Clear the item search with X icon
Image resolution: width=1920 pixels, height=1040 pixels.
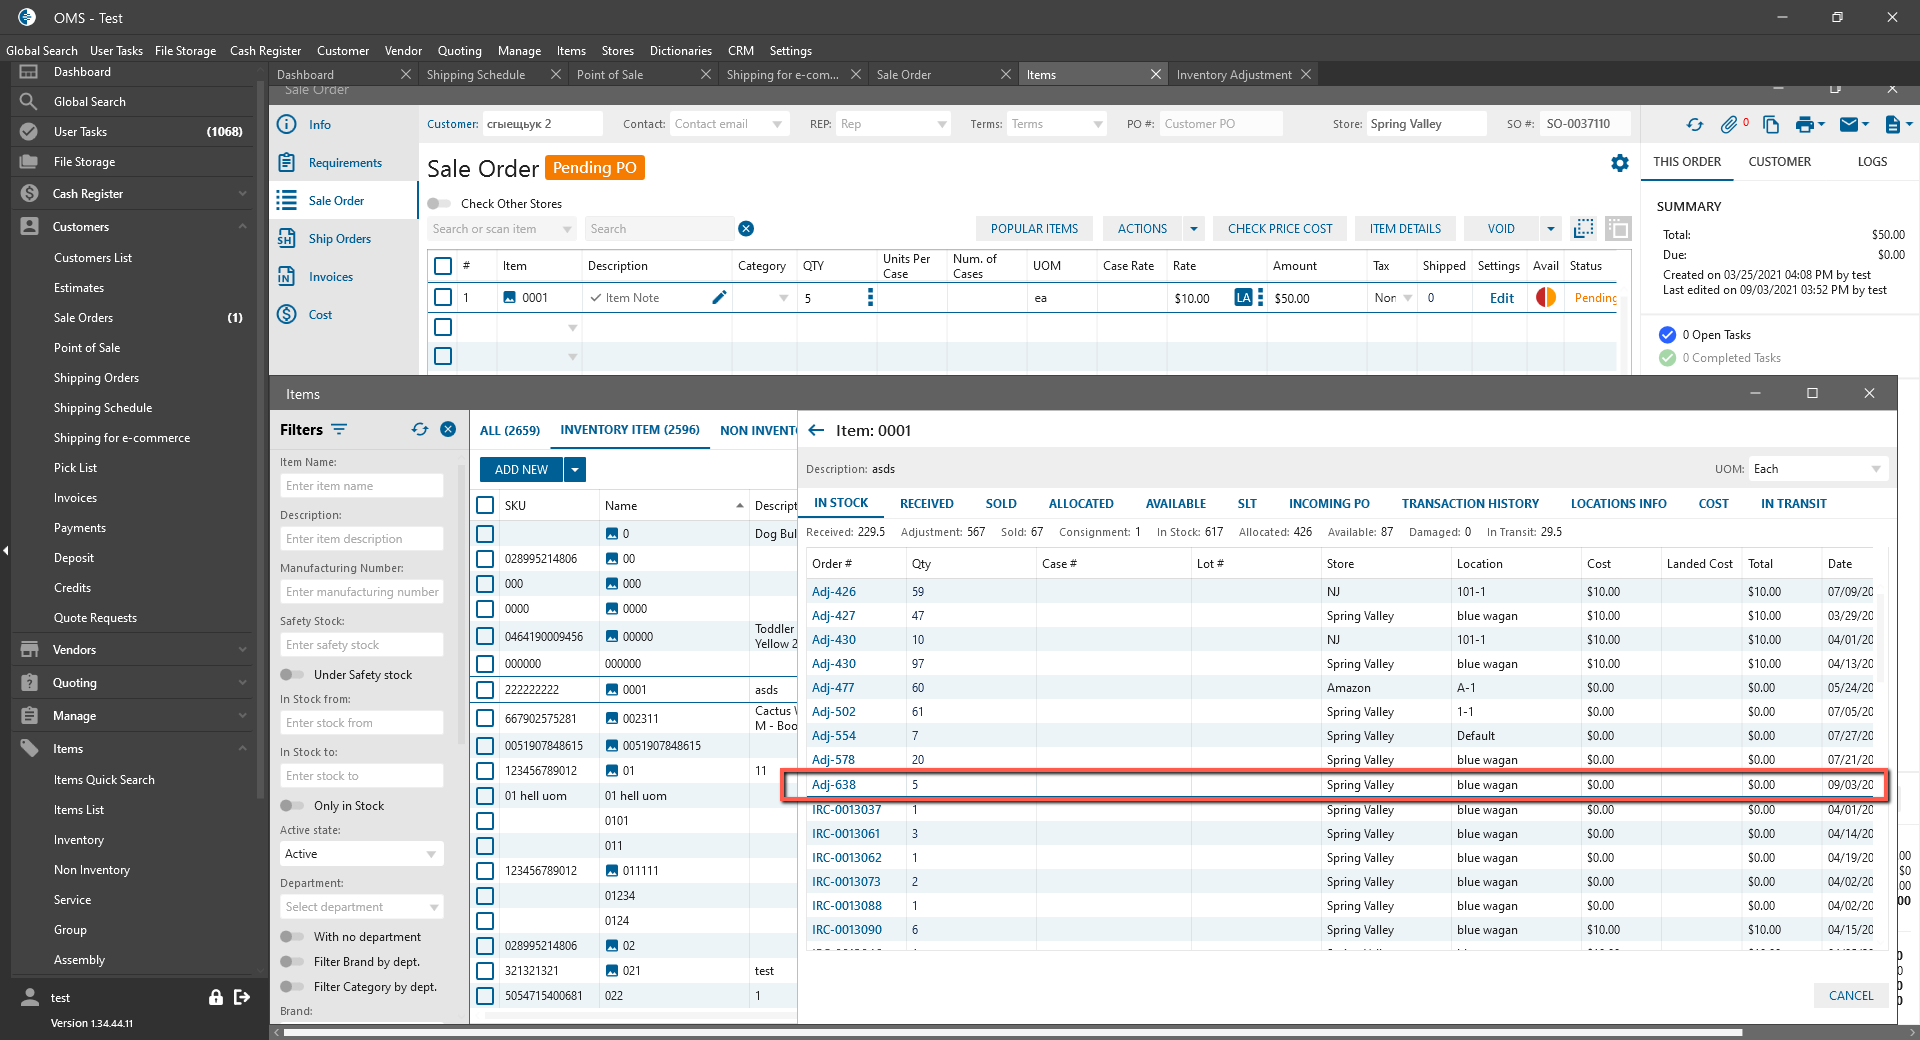(746, 229)
